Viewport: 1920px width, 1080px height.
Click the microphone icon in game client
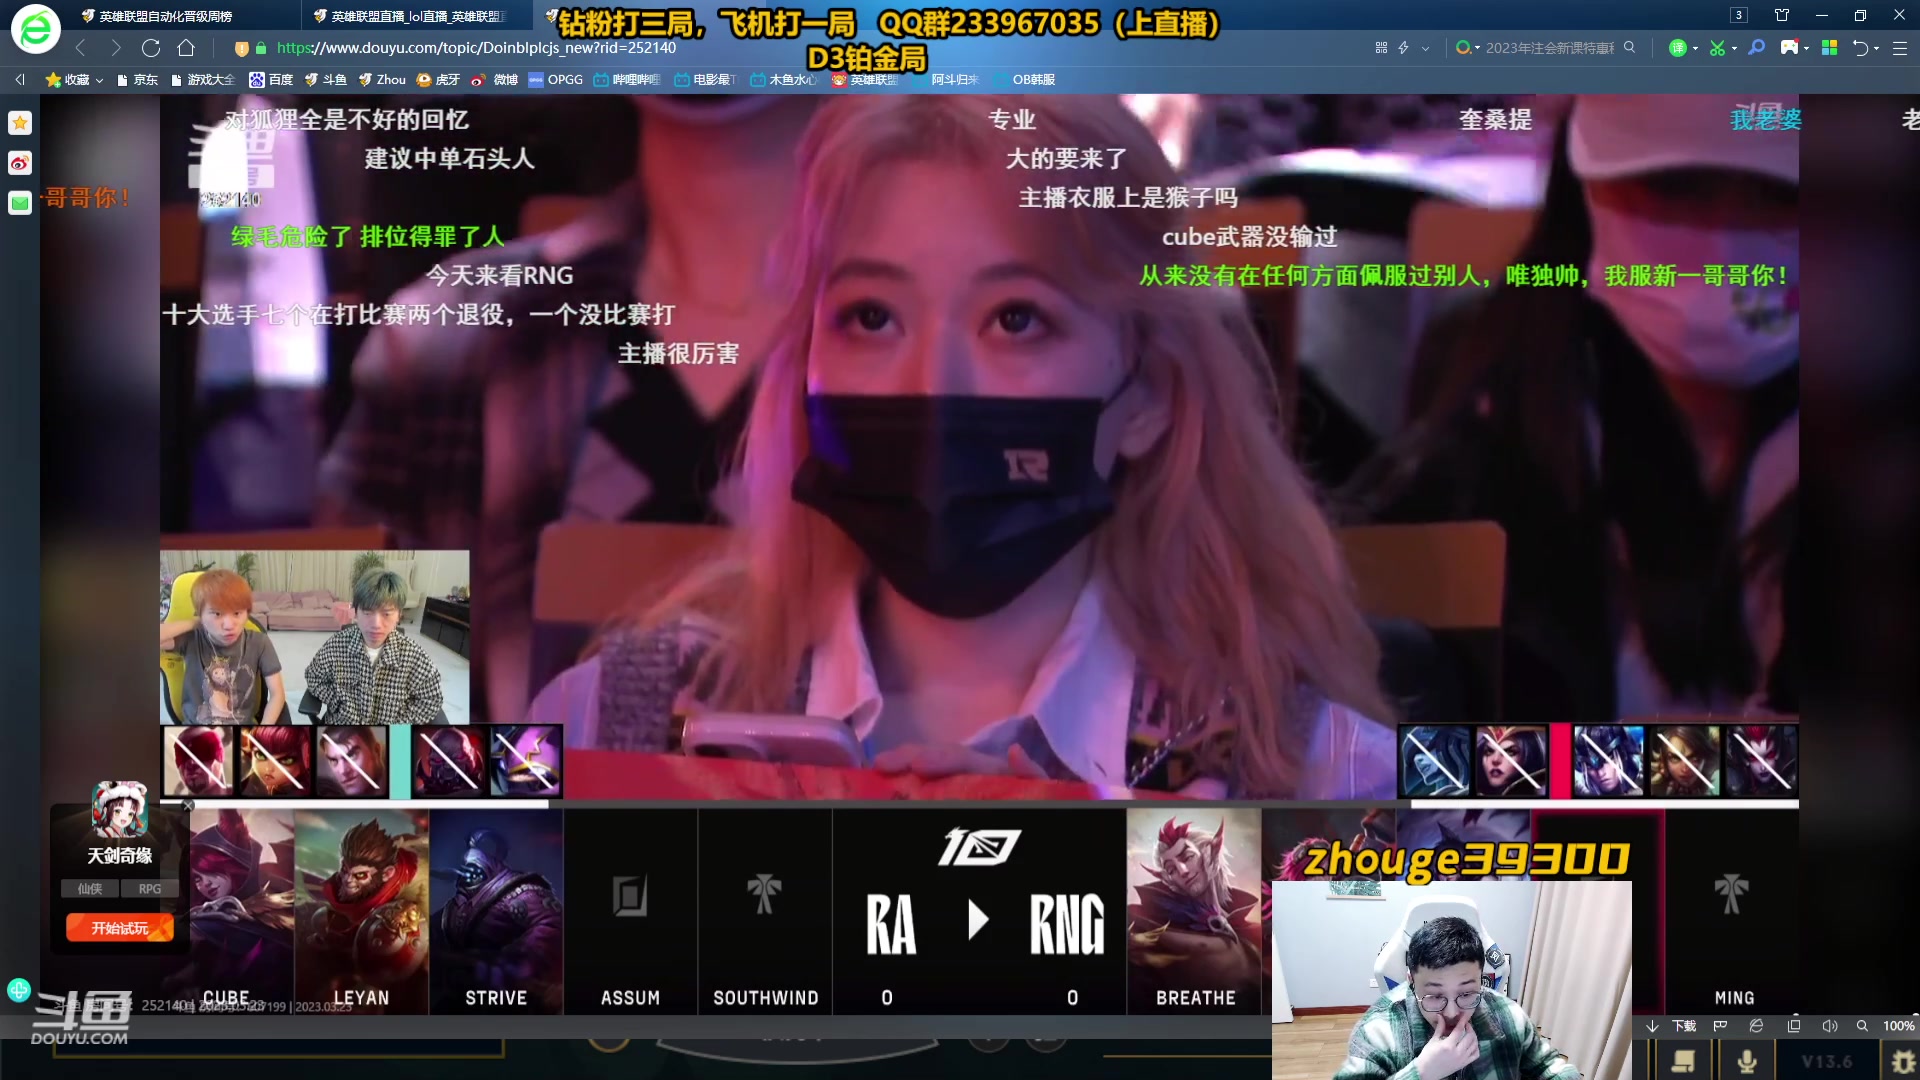coord(1747,1061)
